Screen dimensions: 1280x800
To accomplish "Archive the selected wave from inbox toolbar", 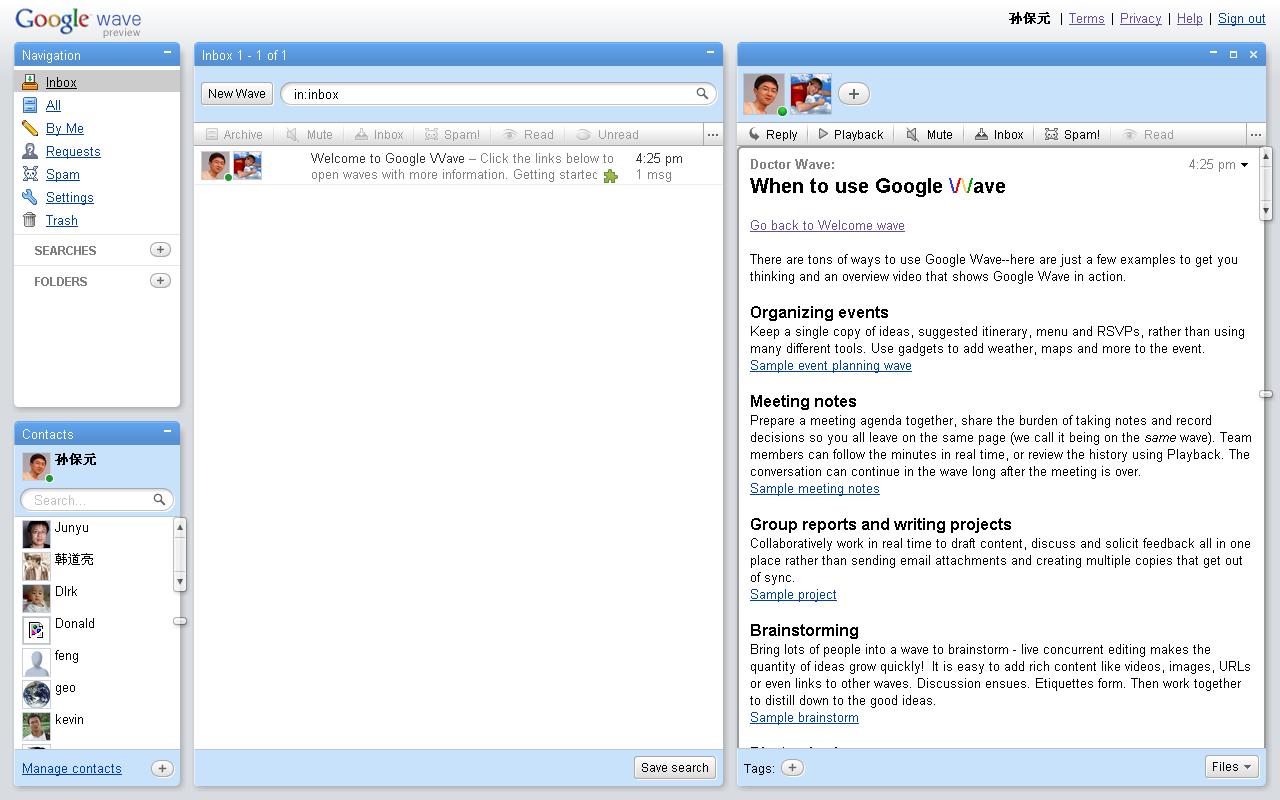I will pyautogui.click(x=234, y=135).
